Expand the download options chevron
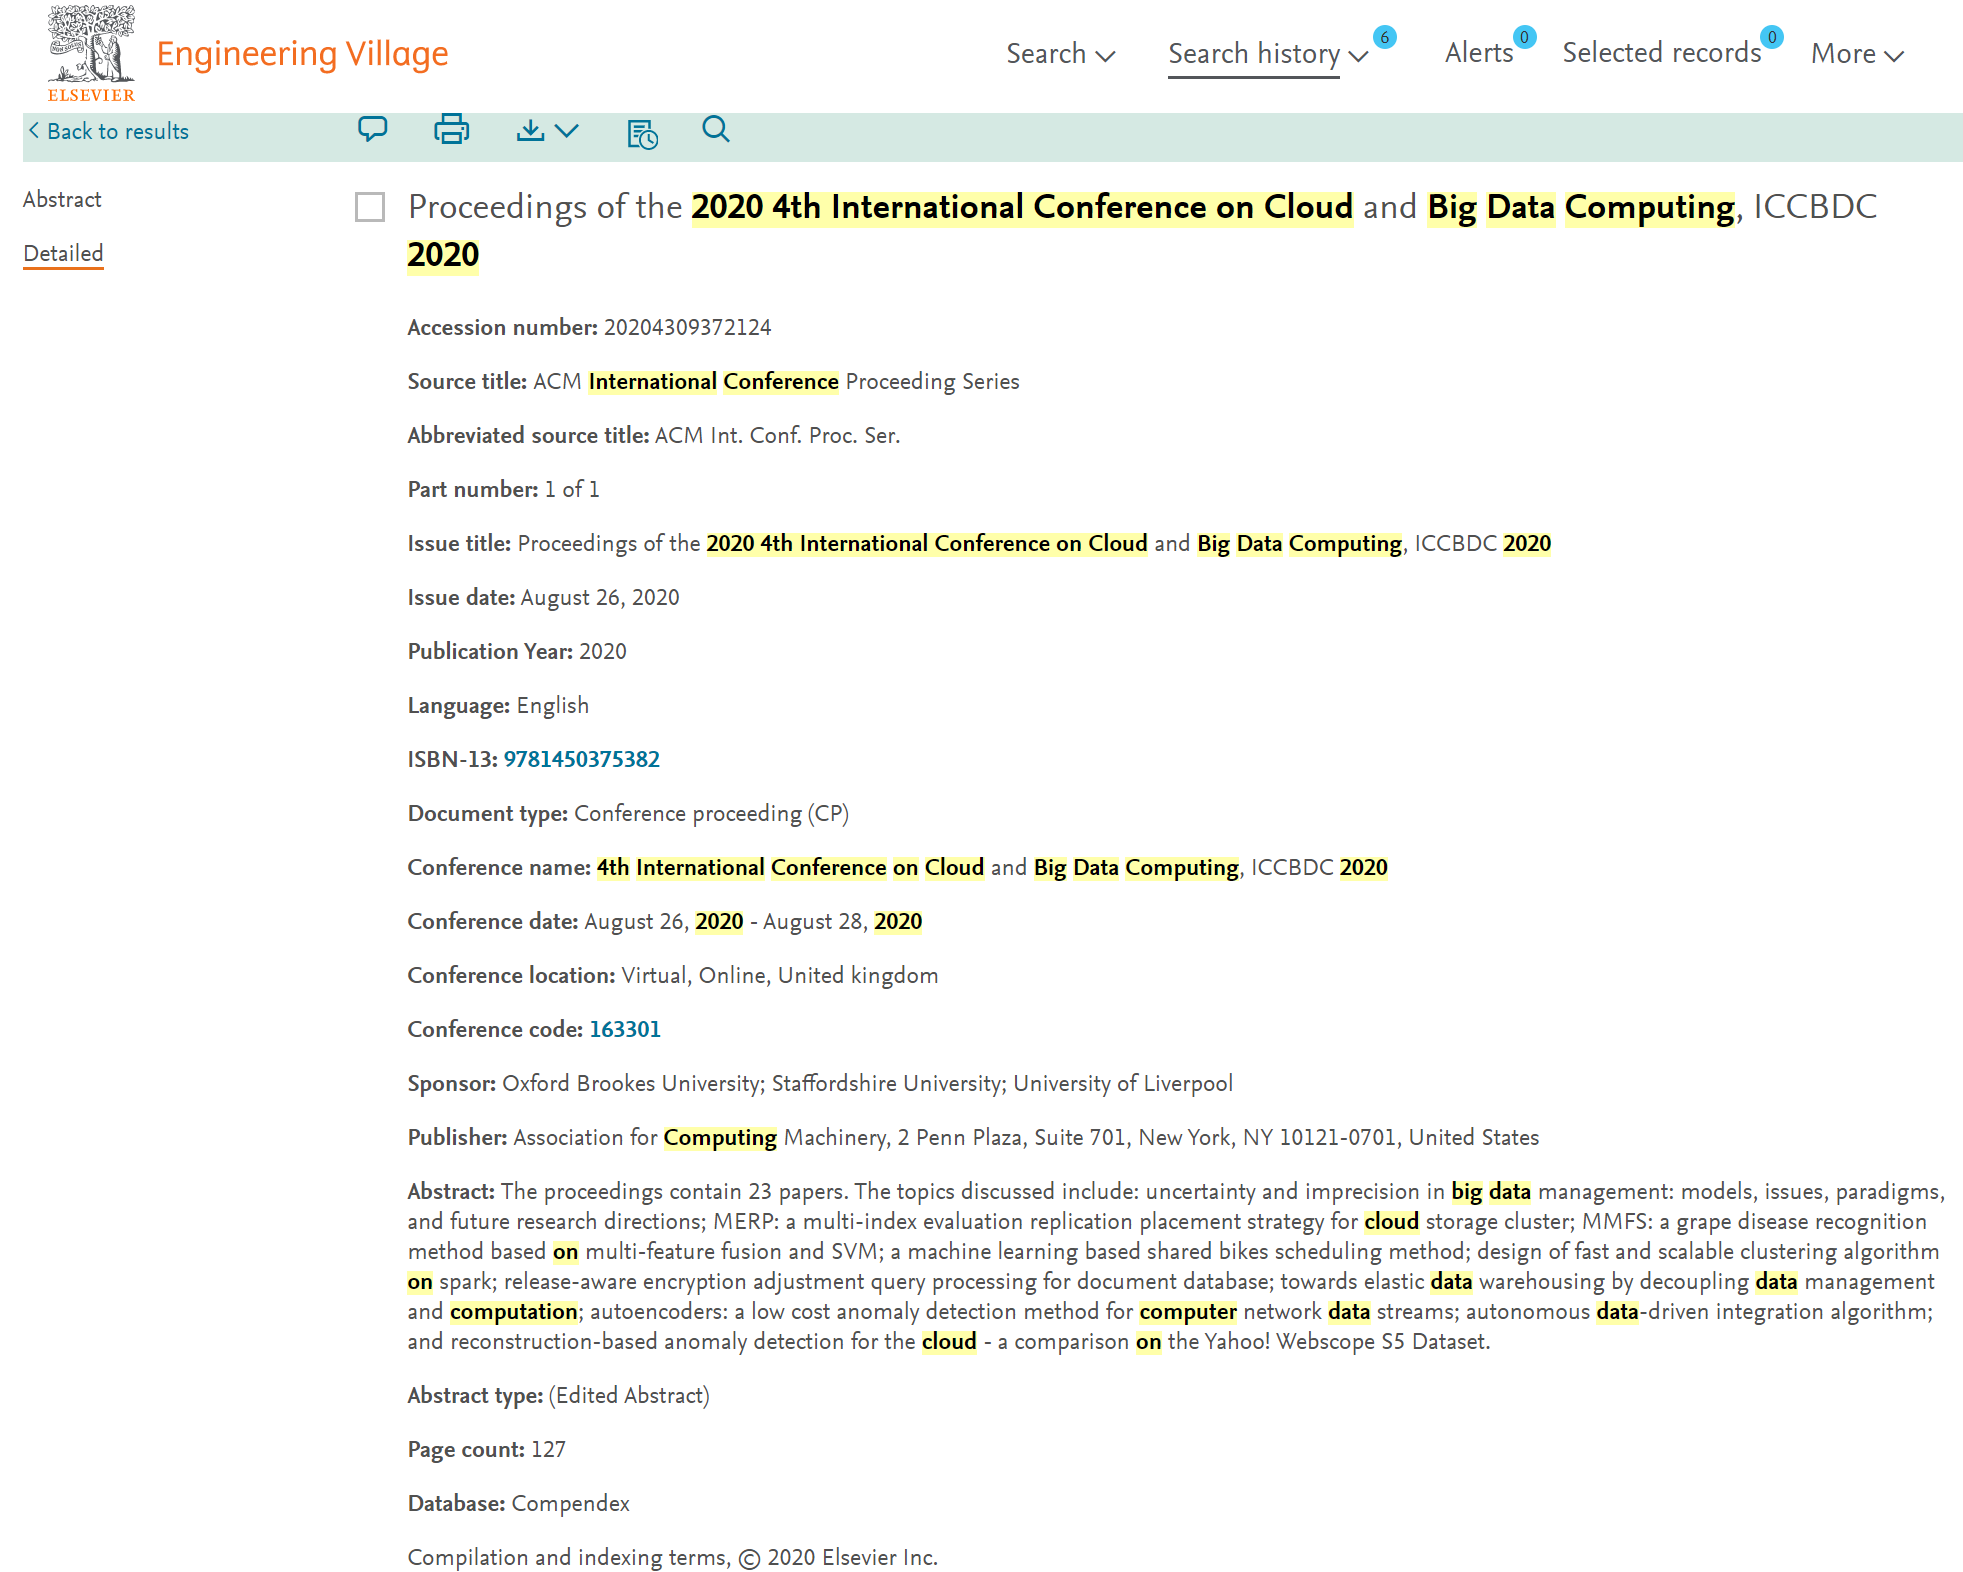 click(x=567, y=131)
